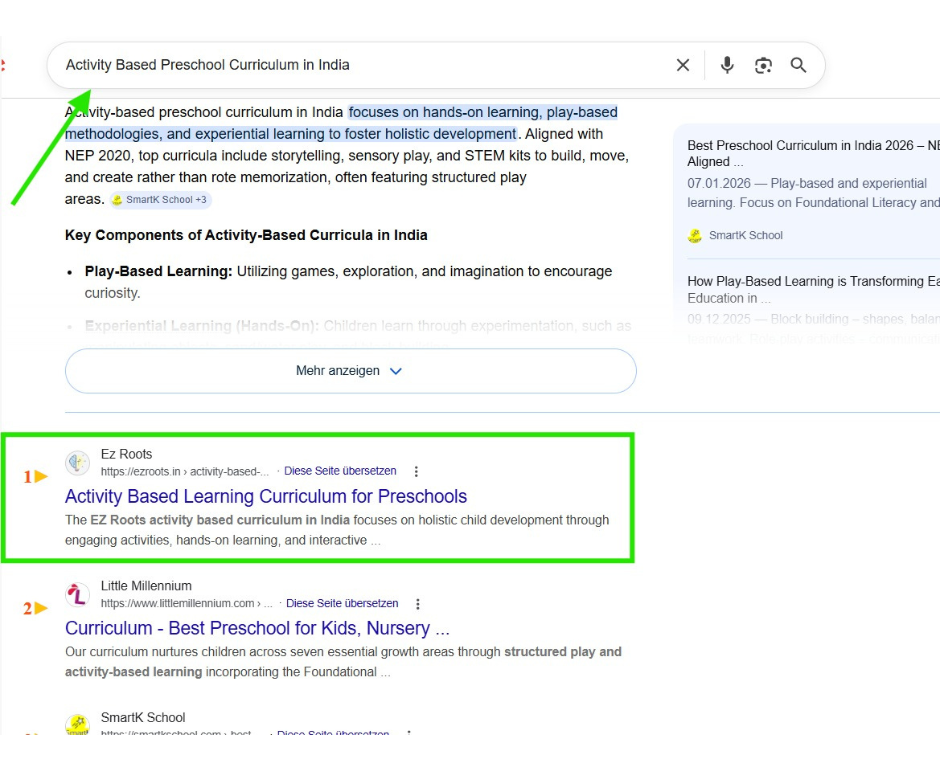Select the Ez Roots site name text

126,454
